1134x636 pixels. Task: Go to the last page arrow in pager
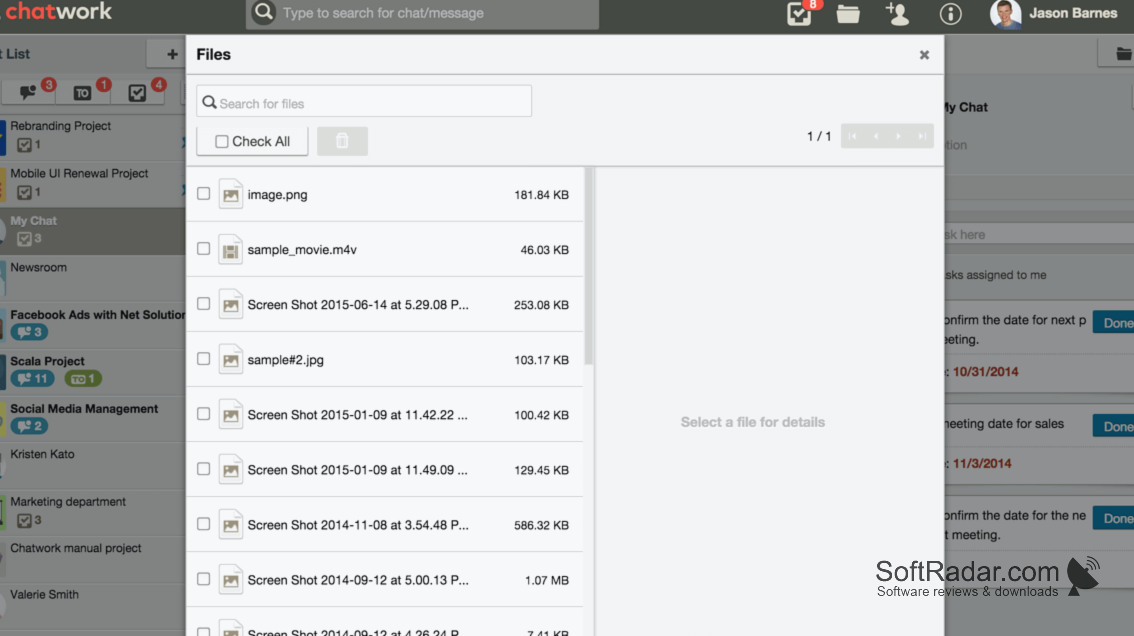pos(922,136)
